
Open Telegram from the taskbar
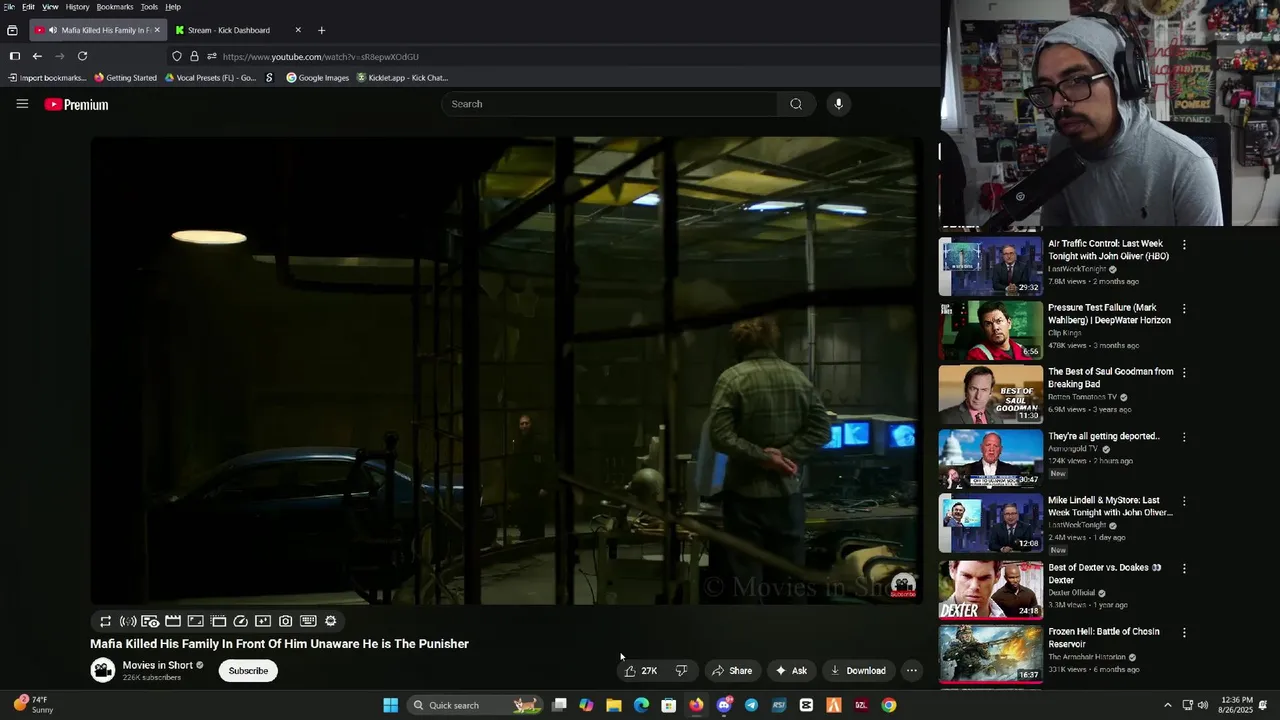pos(751,705)
